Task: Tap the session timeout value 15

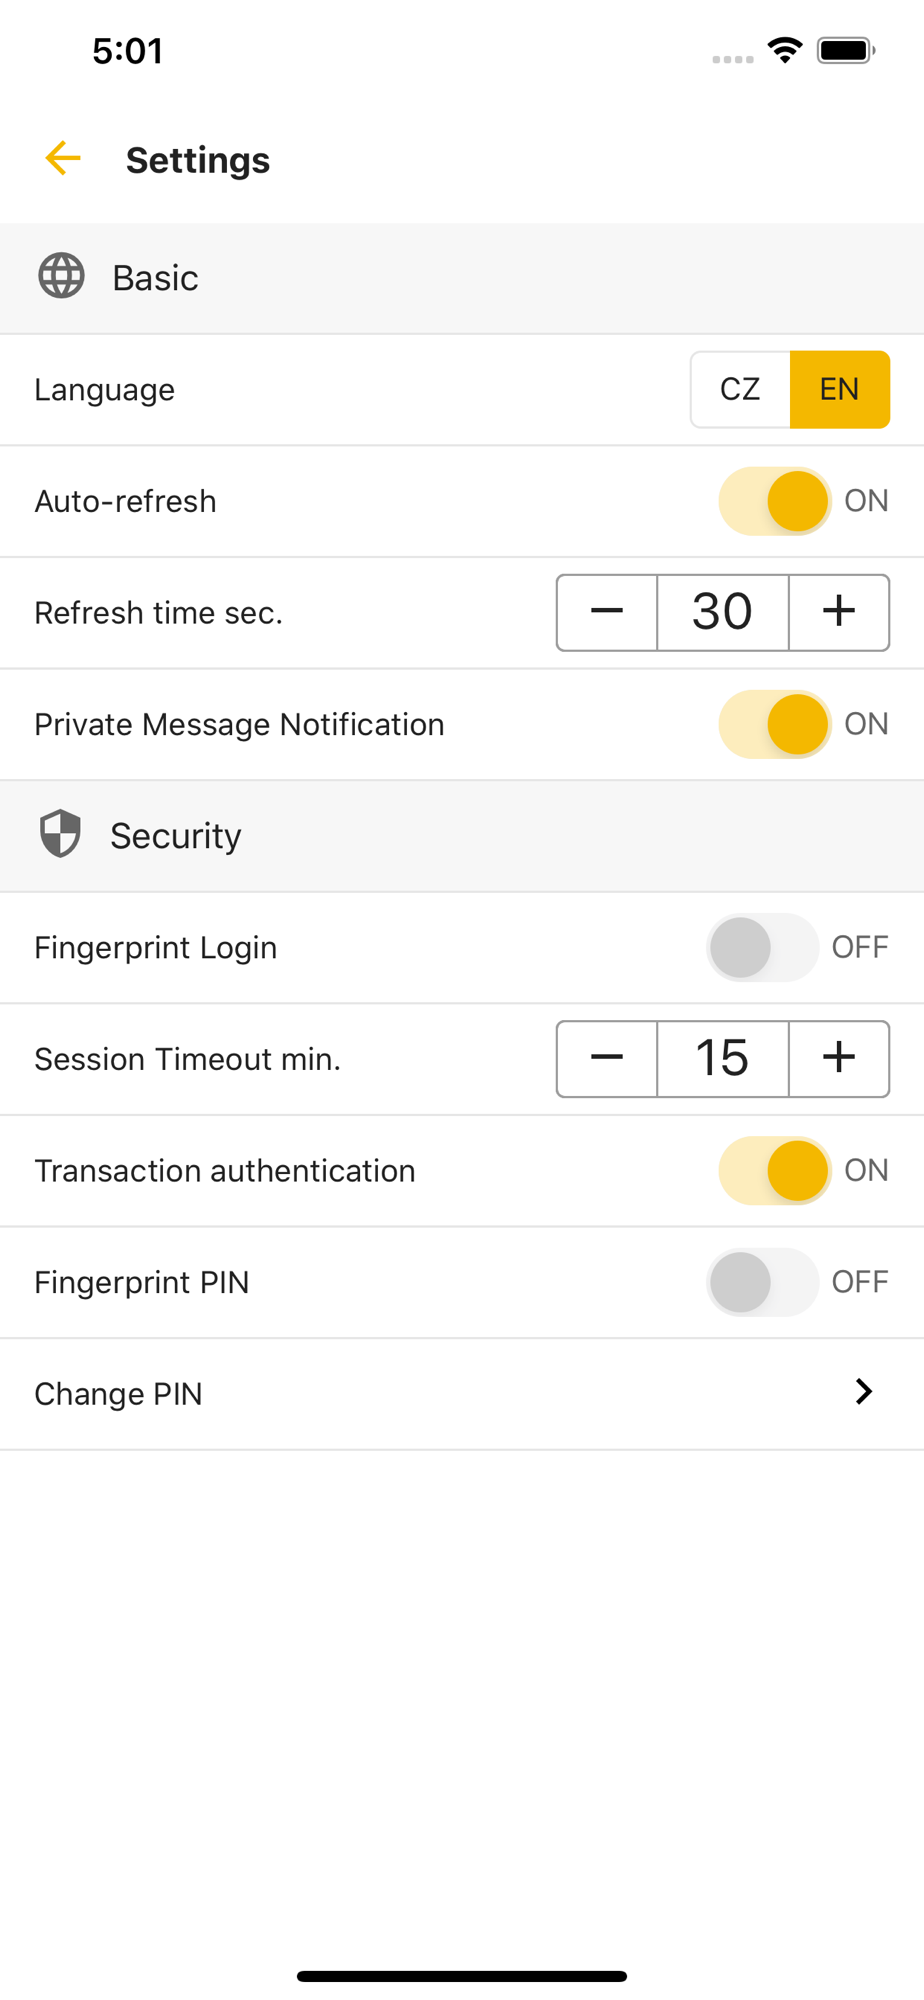Action: [x=723, y=1058]
